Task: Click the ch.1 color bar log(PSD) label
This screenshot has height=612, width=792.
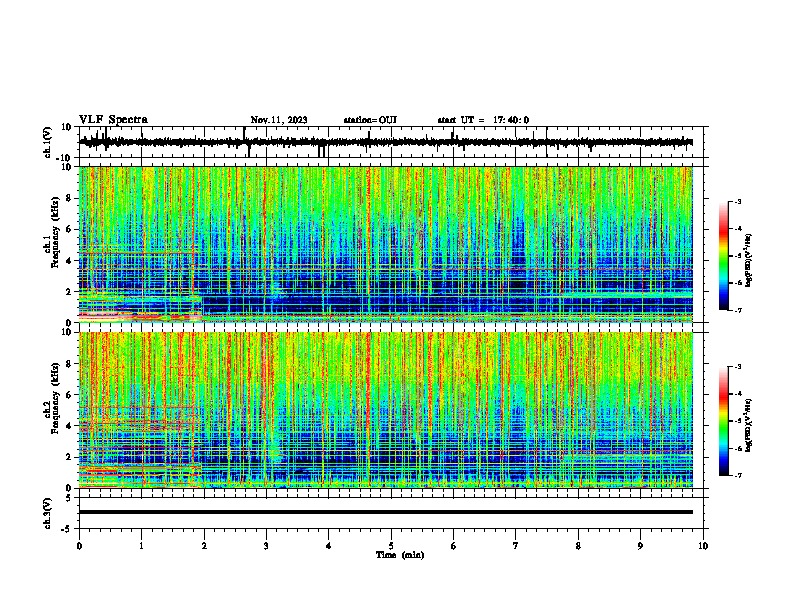Action: coord(748,260)
